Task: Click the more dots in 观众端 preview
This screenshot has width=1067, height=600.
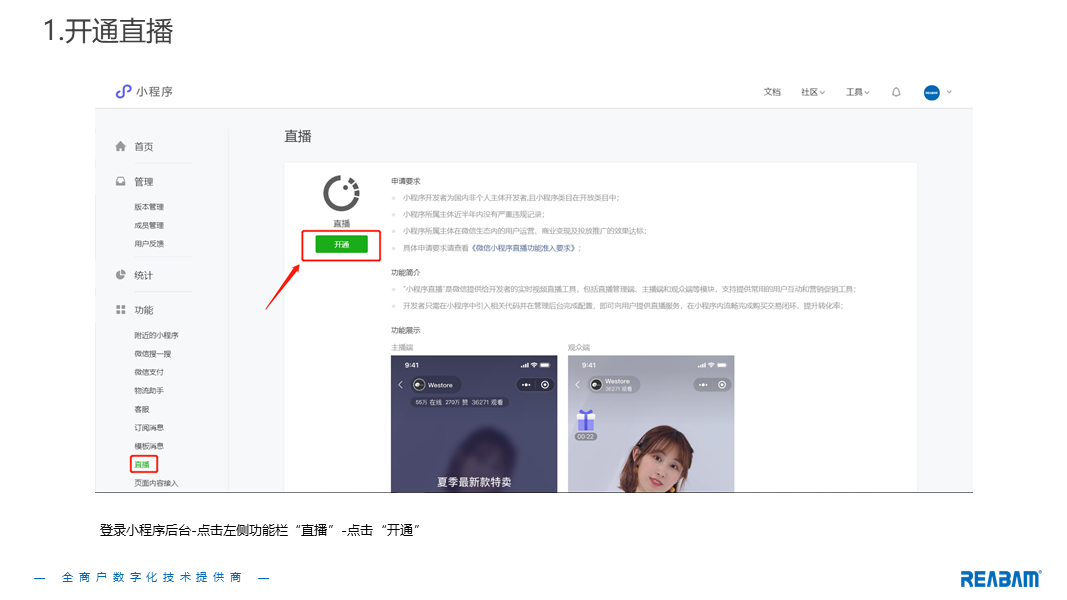Action: (703, 385)
